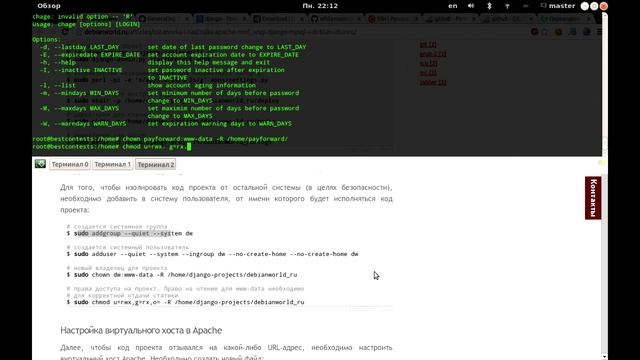
Task: Click the 'sudo chmod u=rwx,g=rx,o=' code line
Action: 186,302
